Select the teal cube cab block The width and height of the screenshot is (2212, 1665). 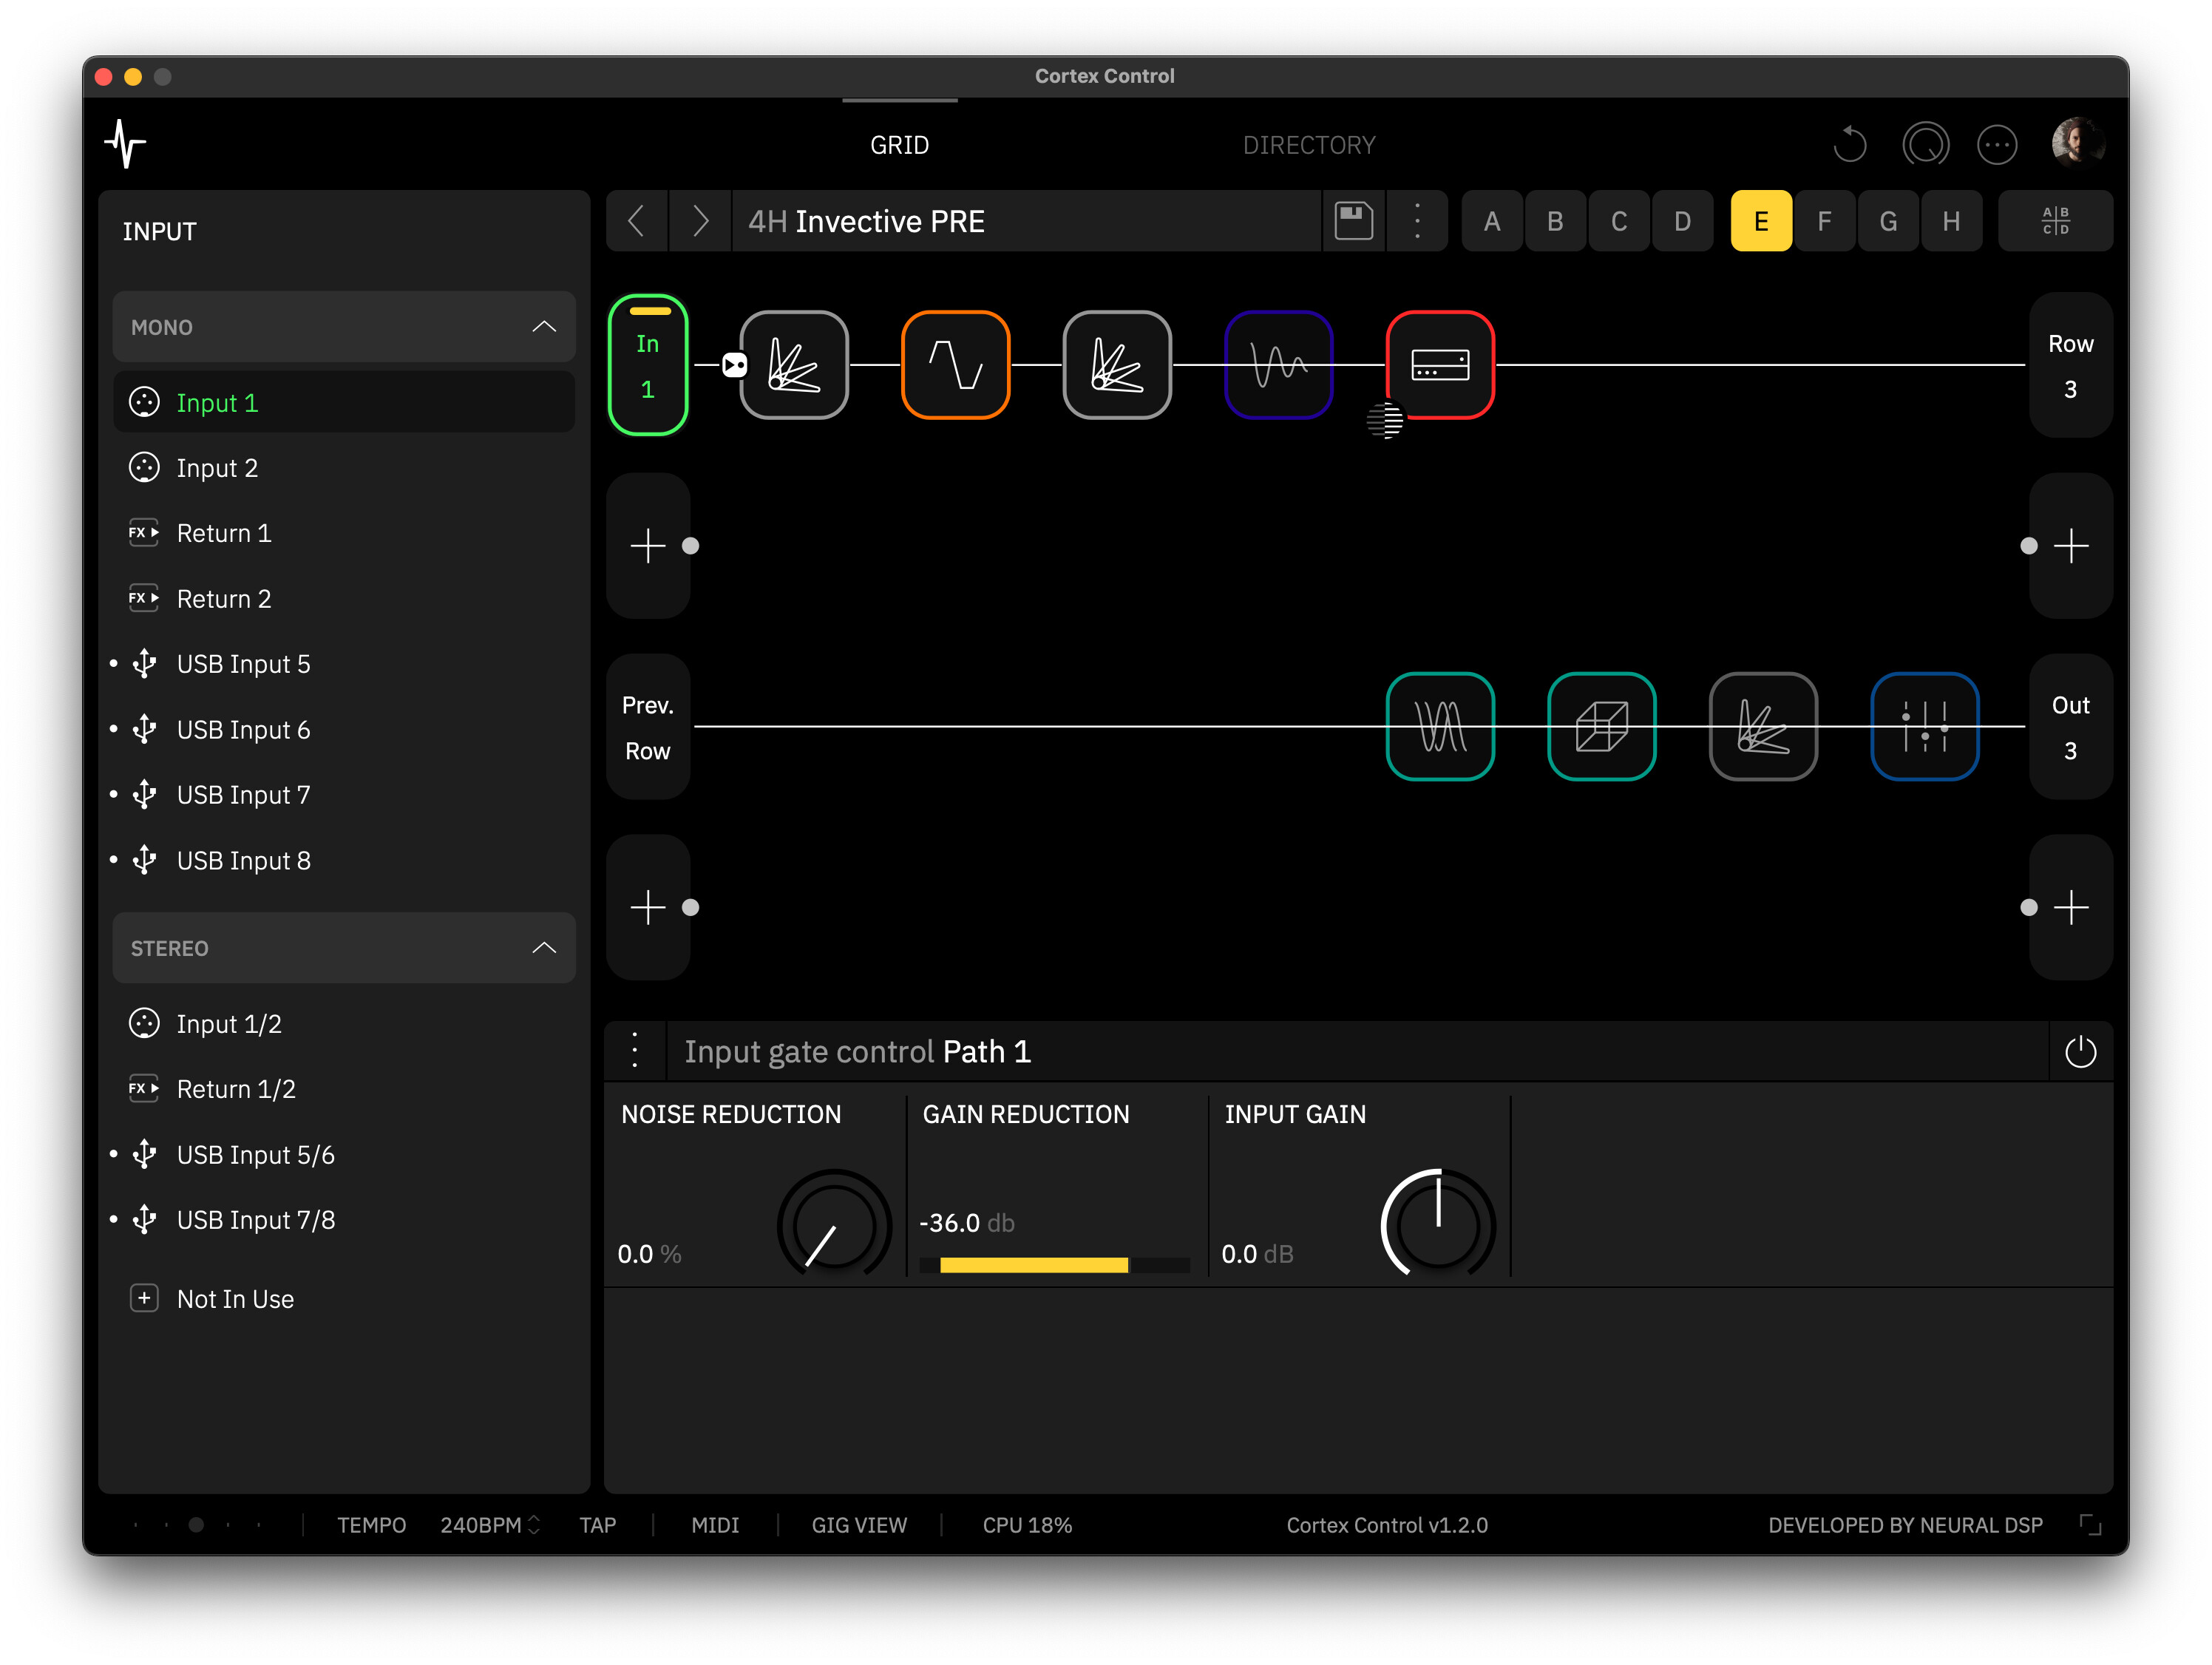pyautogui.click(x=1602, y=727)
